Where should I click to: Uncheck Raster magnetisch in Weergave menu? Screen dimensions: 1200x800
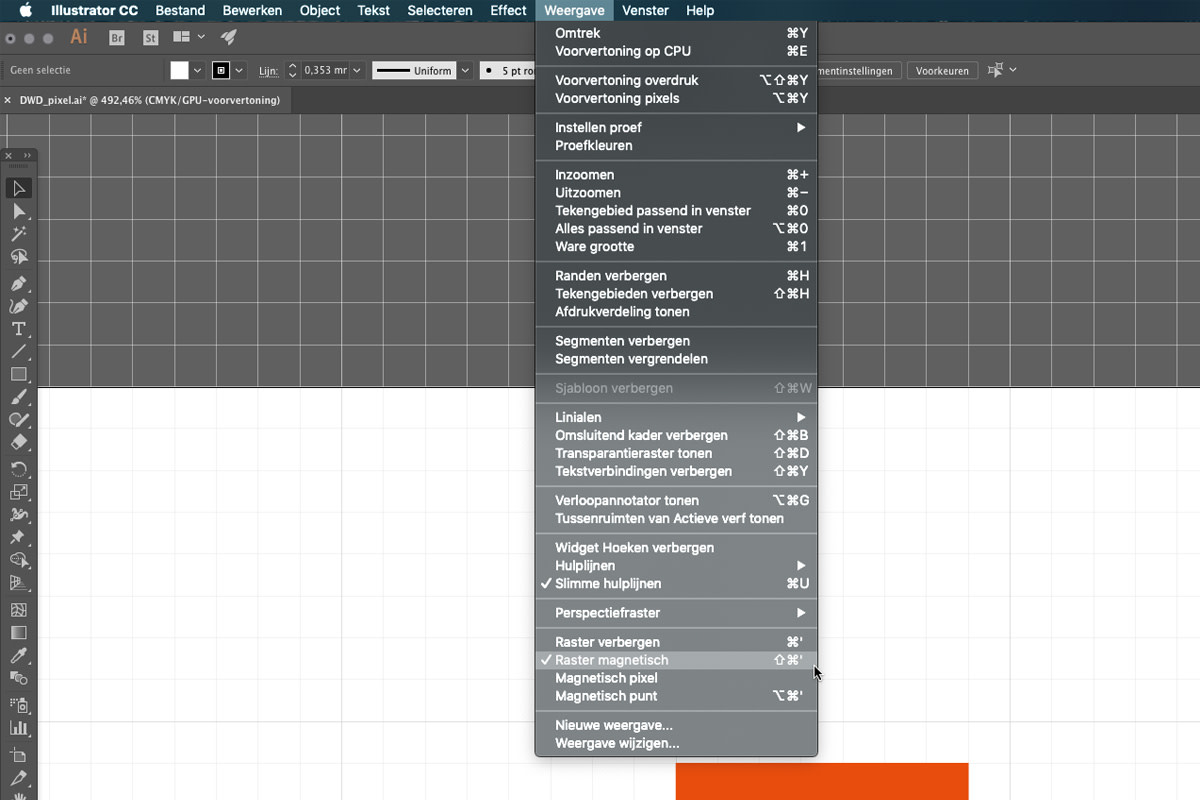[x=677, y=660]
